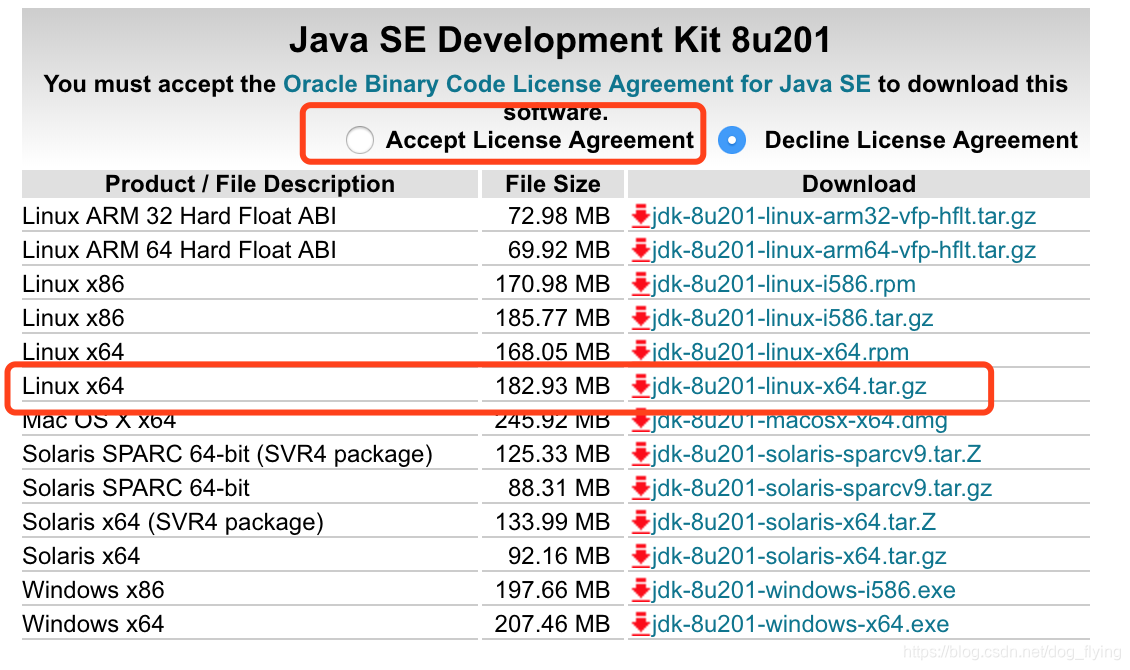This screenshot has height=670, width=1130.
Task: Click the Windows x64 row label
Action: (x=94, y=624)
